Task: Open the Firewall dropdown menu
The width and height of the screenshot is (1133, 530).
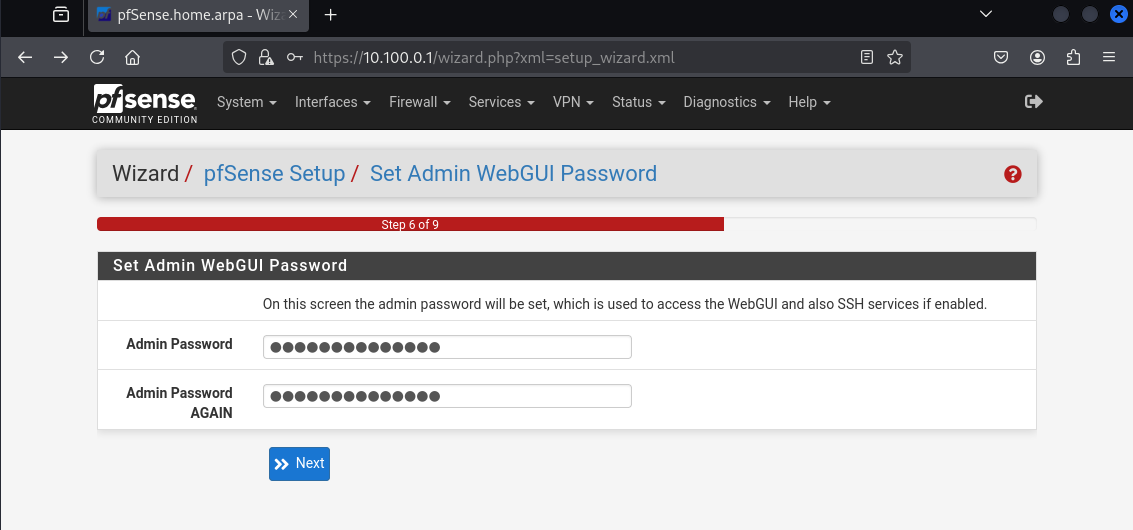Action: point(420,102)
